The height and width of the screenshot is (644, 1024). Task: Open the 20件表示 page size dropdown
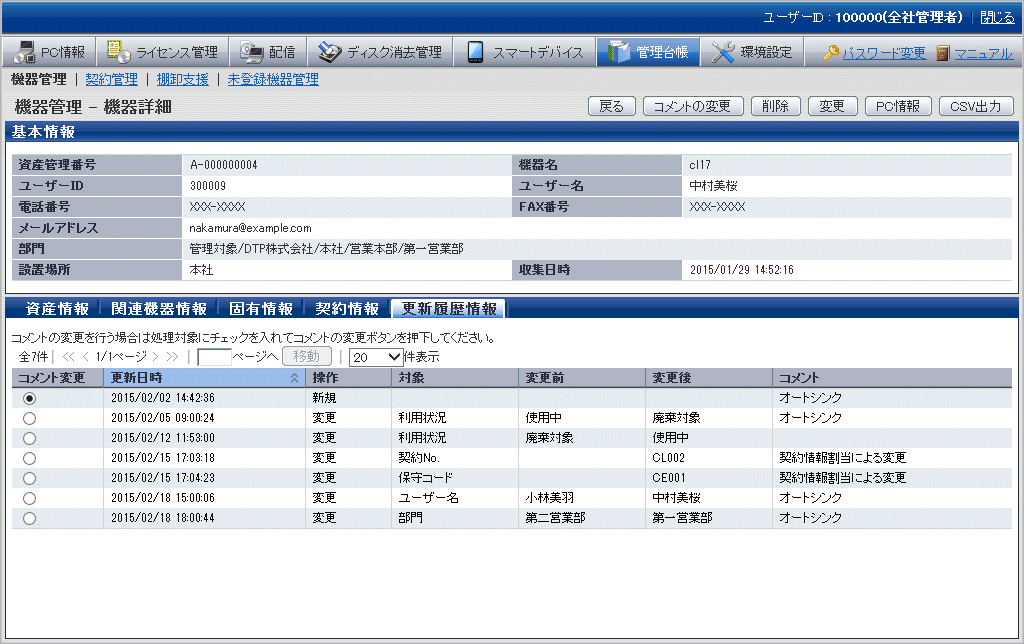tap(376, 356)
